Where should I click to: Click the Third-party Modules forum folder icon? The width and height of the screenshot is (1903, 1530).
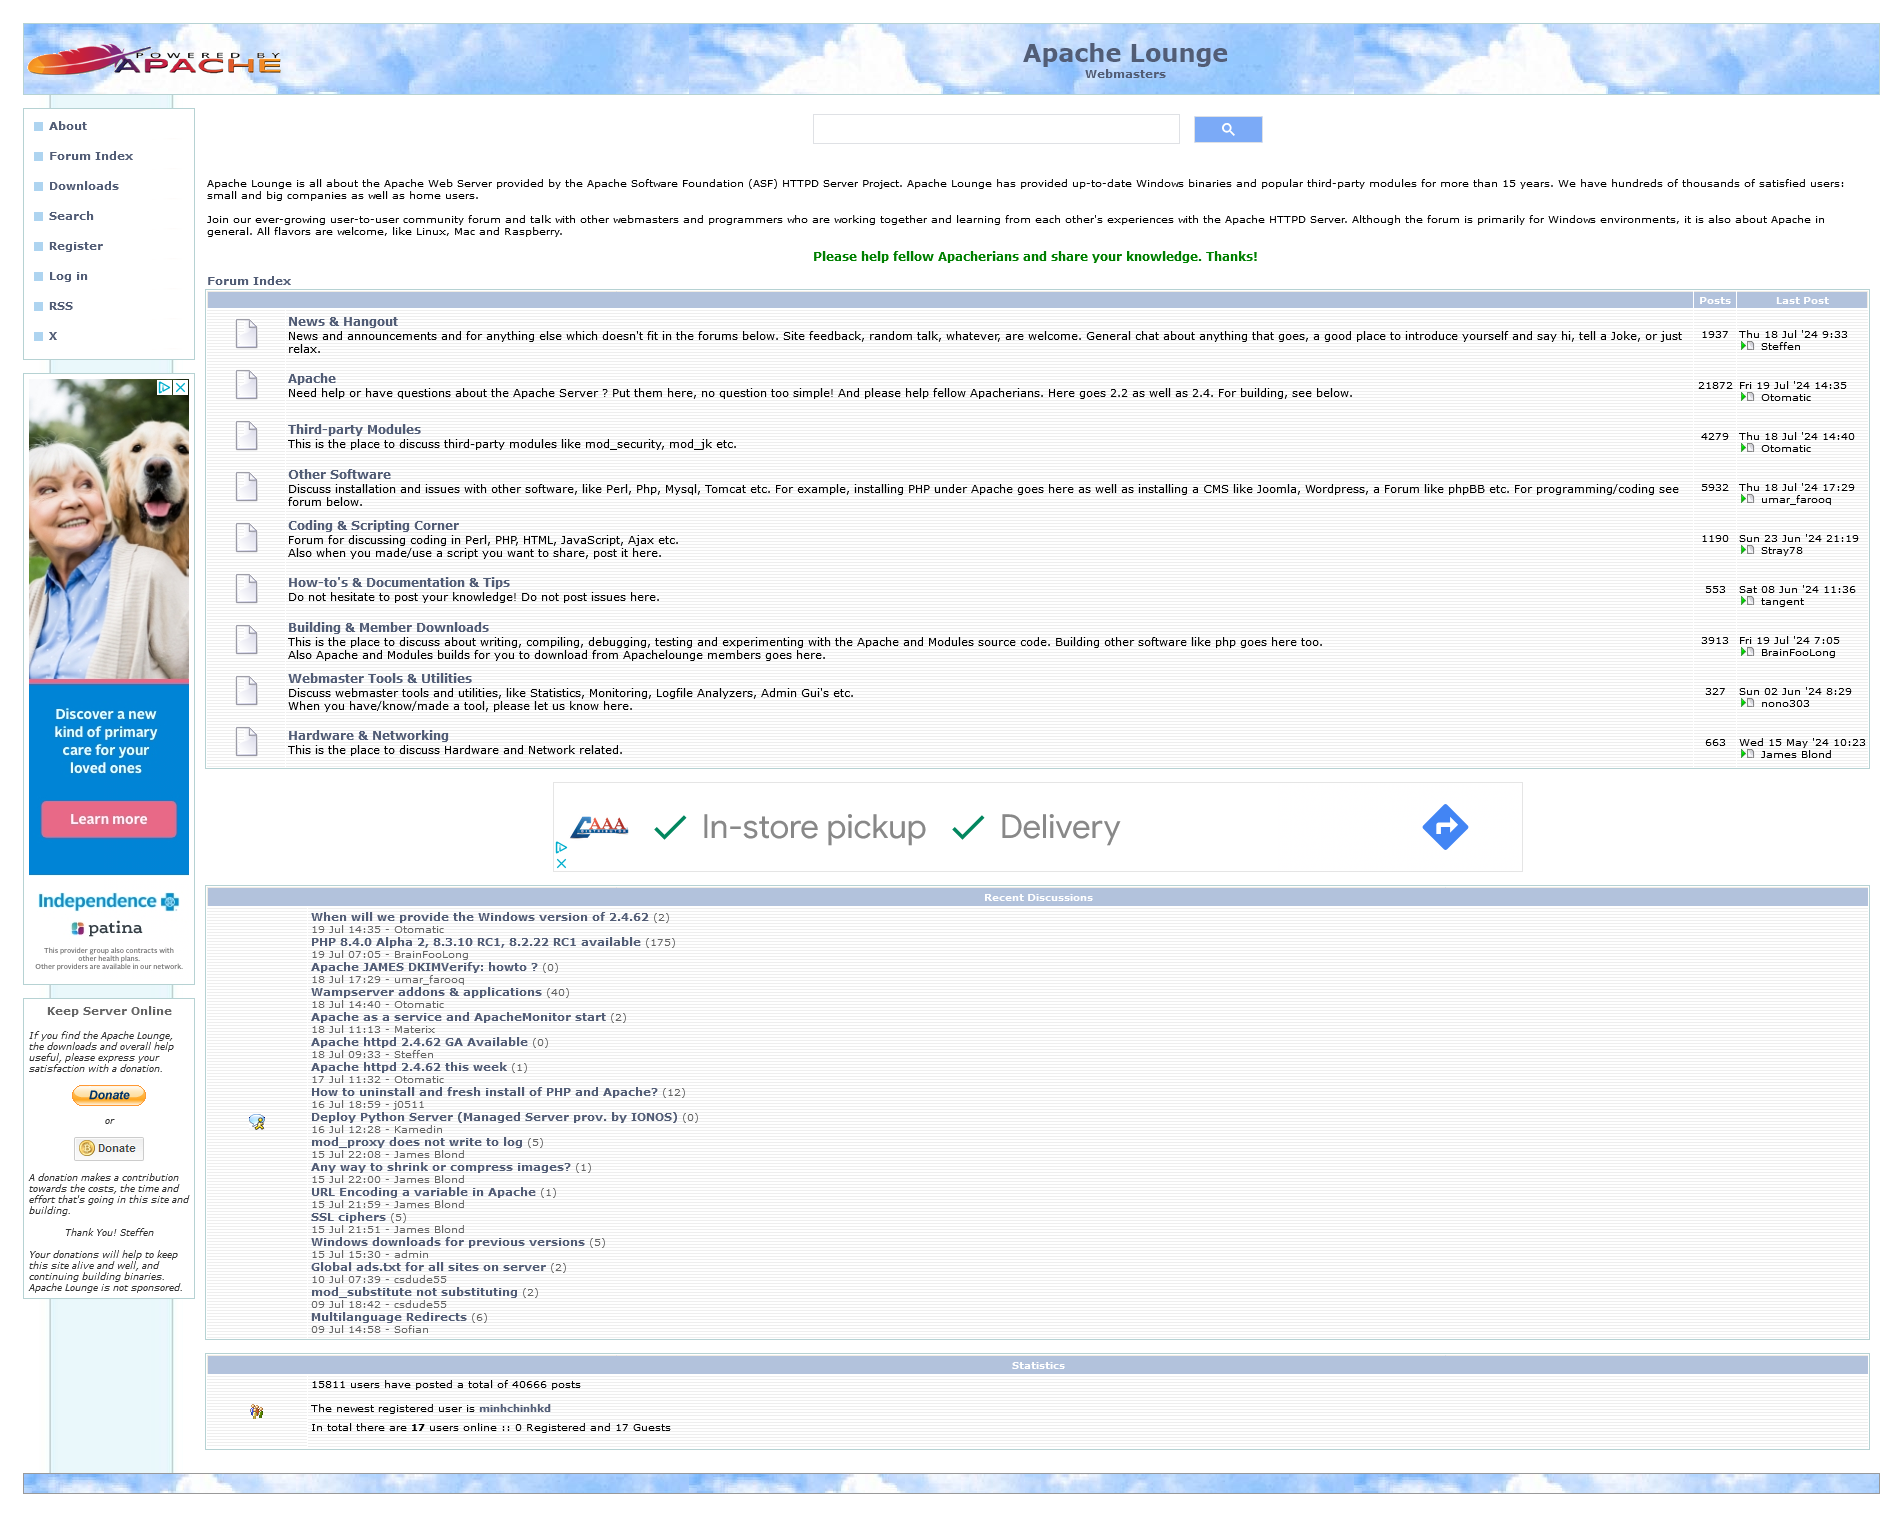coord(247,436)
